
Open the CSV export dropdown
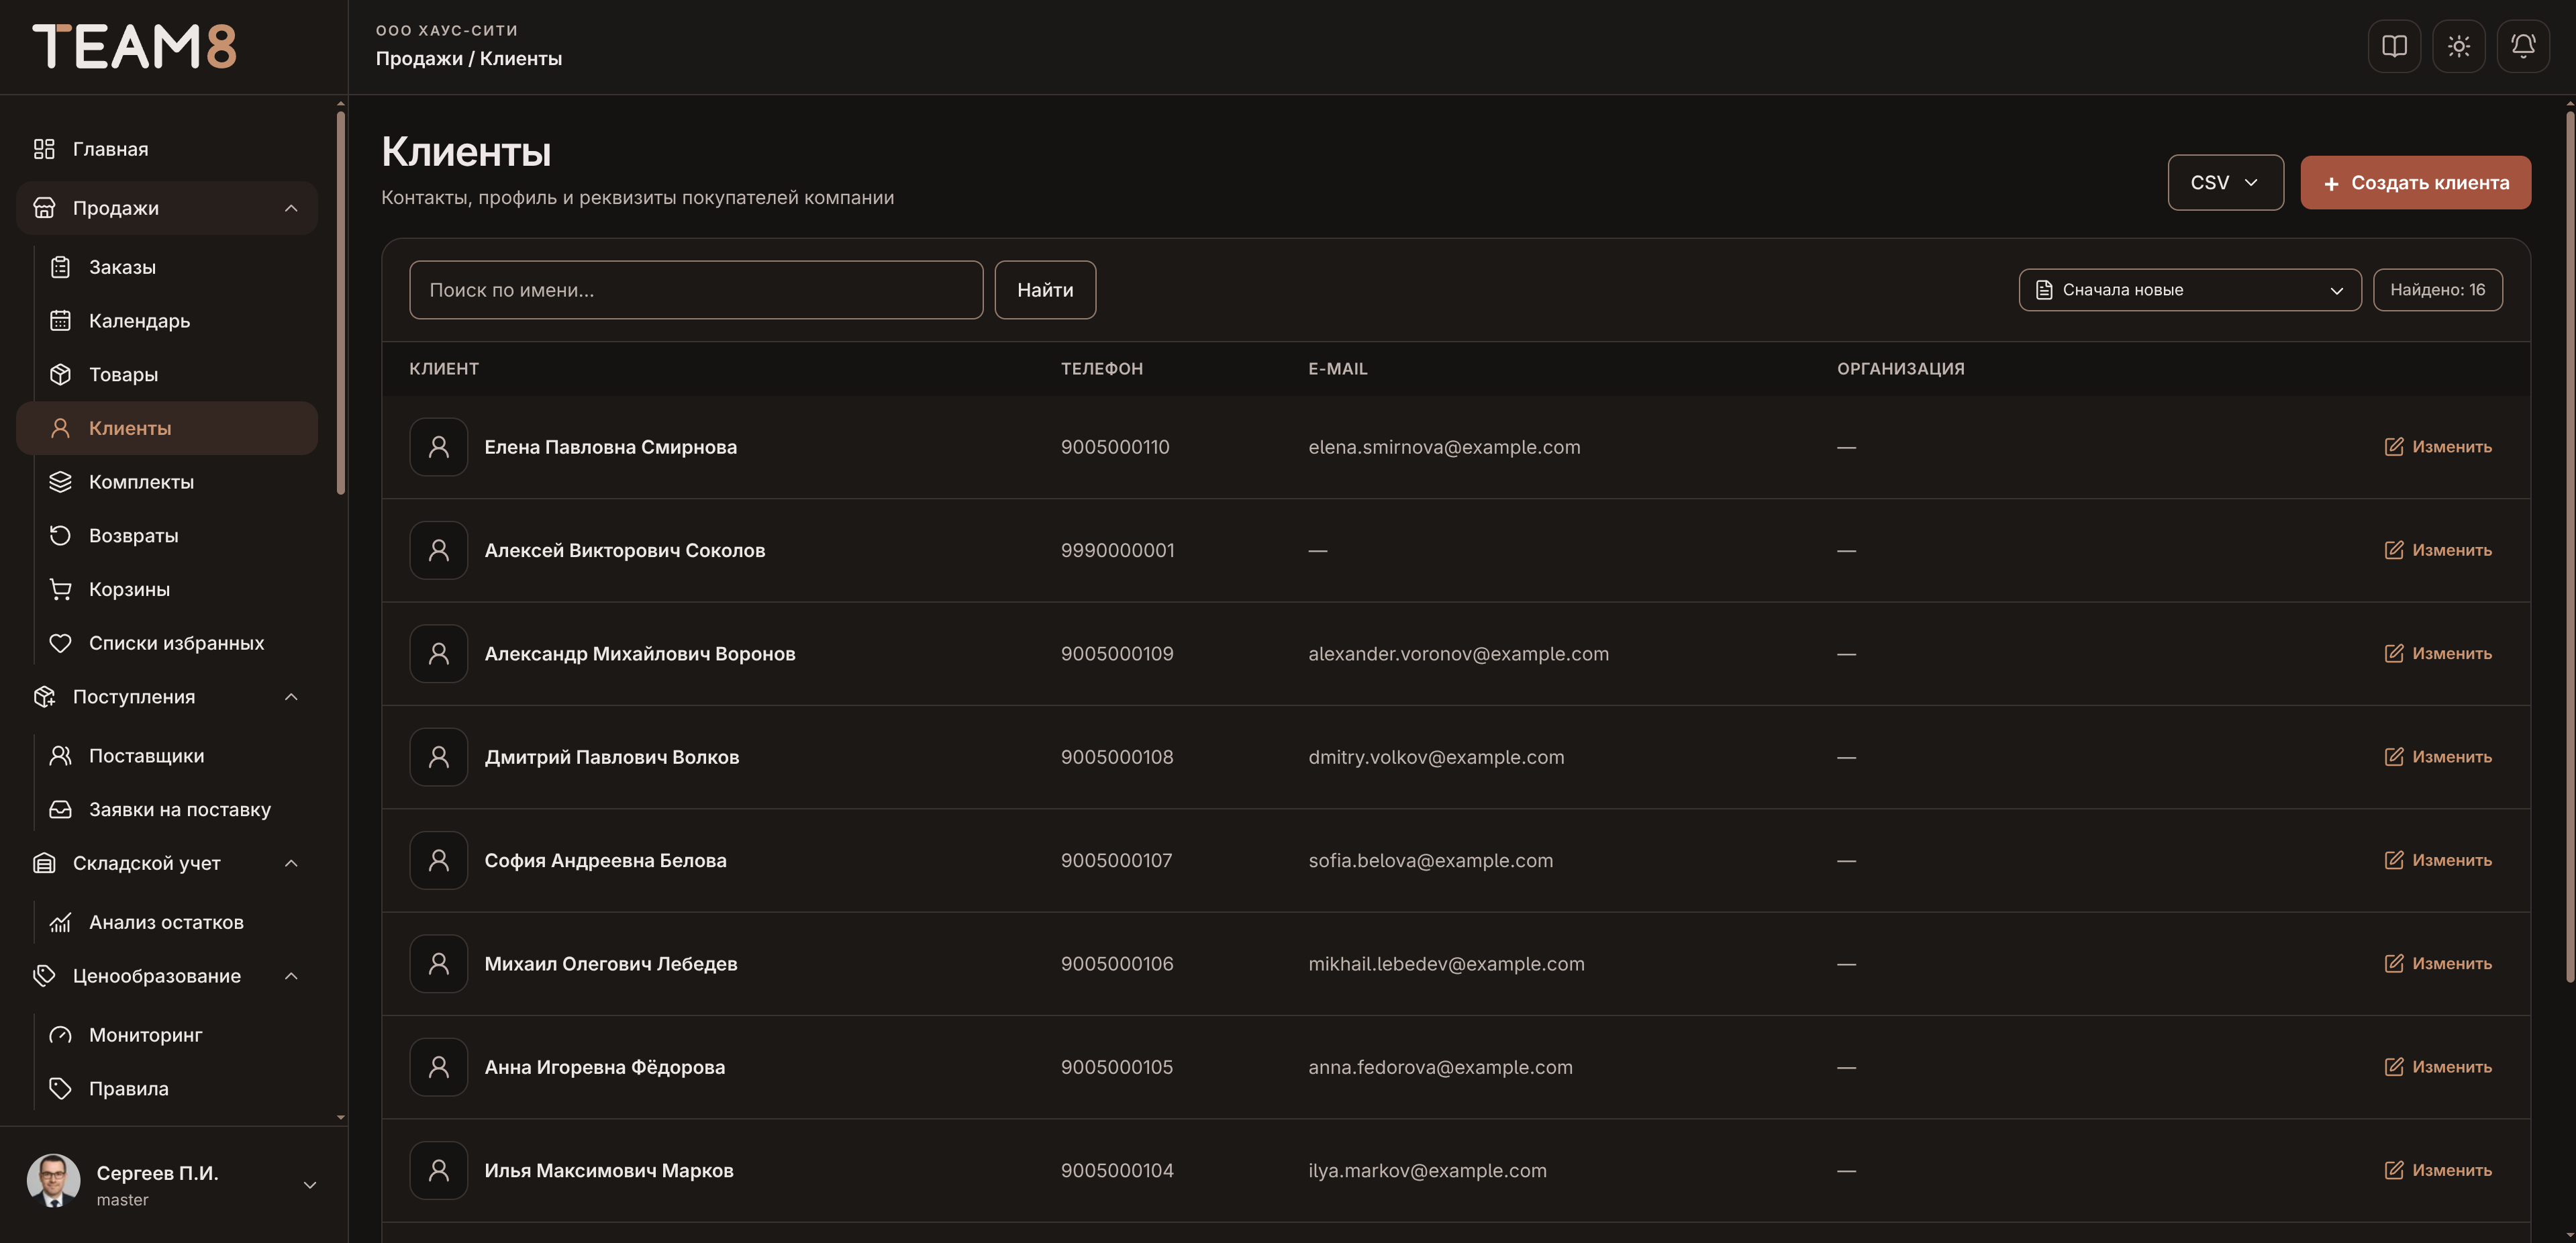click(2225, 182)
